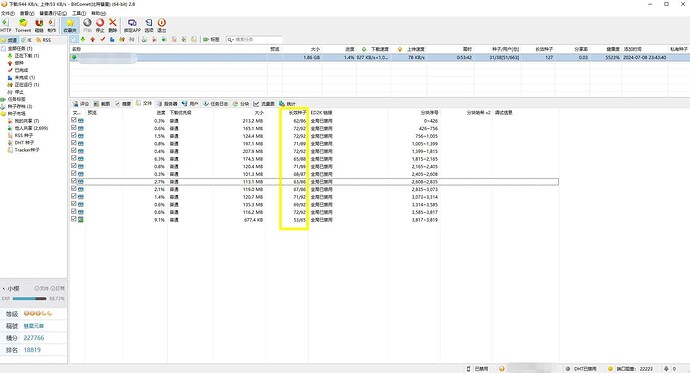Open the 工具 menu in menu bar

click(x=79, y=13)
